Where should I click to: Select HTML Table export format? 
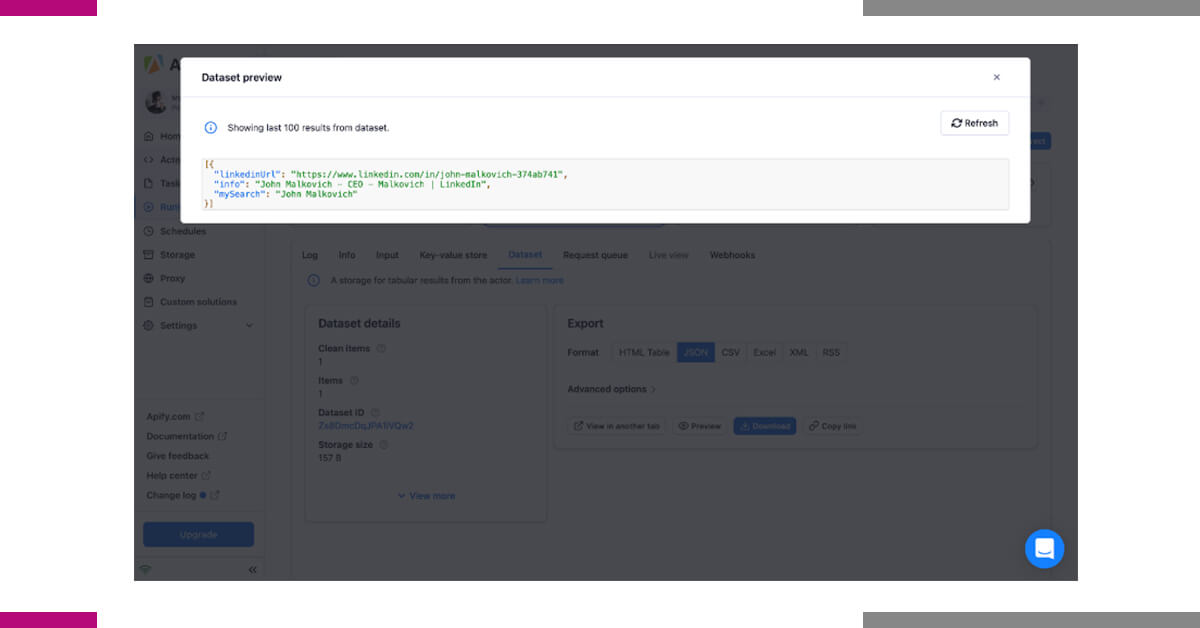tap(644, 353)
